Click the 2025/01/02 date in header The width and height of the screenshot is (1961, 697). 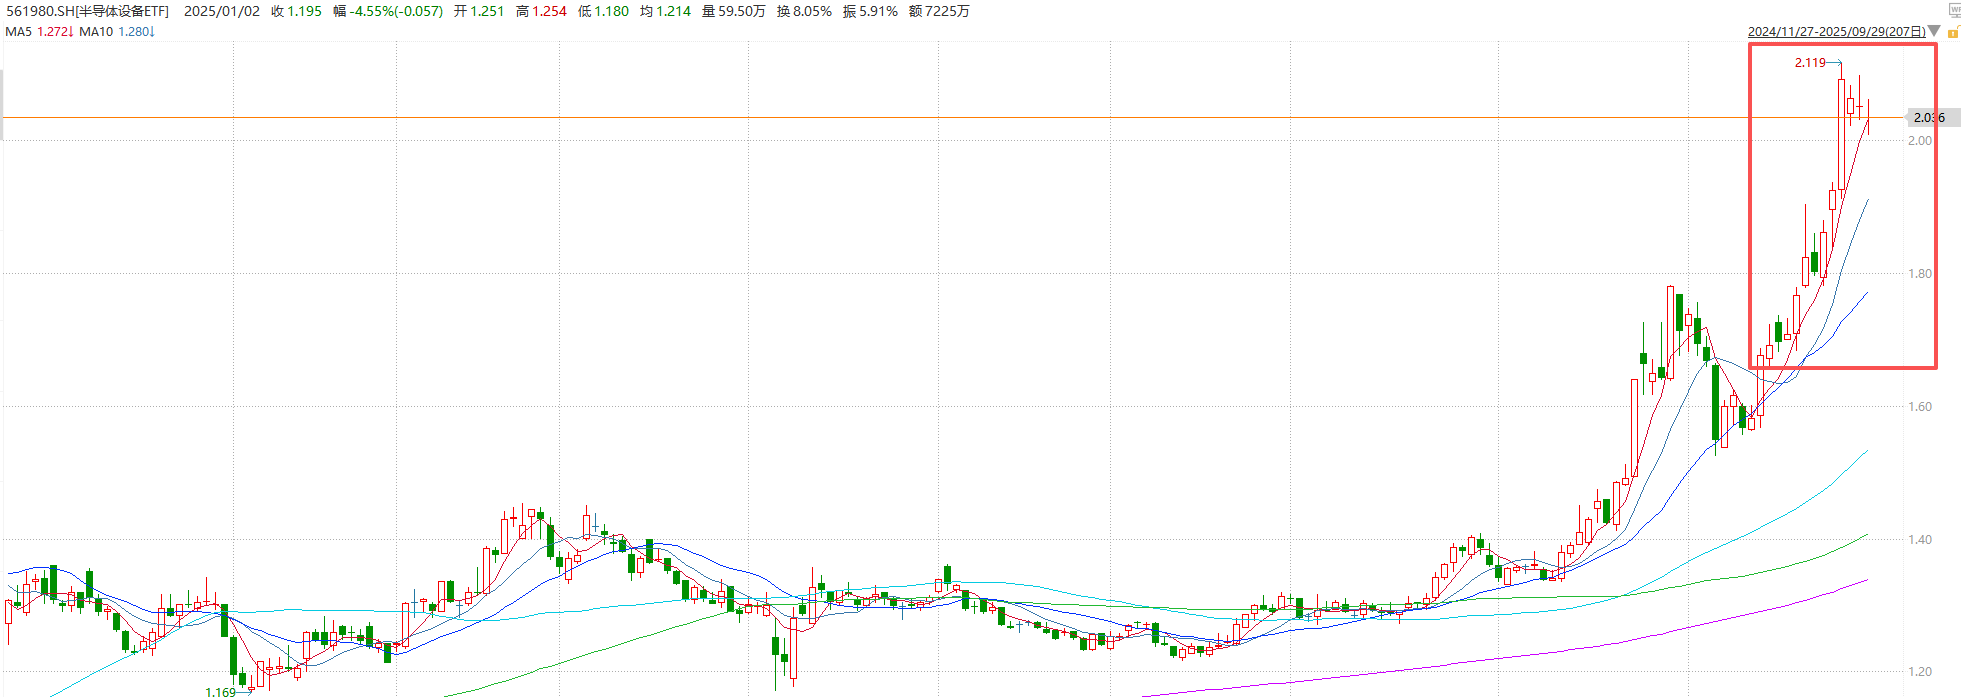[x=222, y=11]
